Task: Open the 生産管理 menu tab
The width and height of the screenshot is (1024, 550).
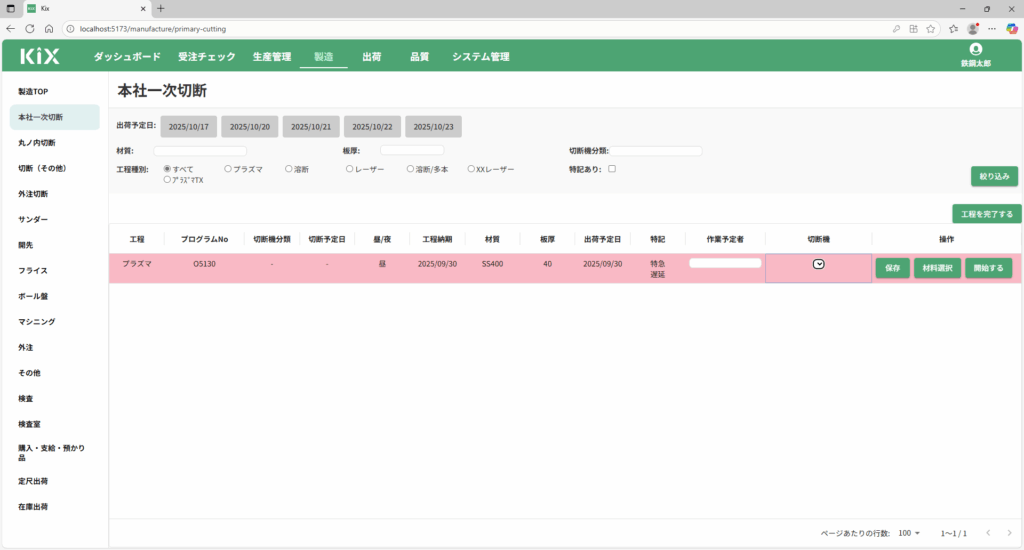Action: tap(271, 57)
